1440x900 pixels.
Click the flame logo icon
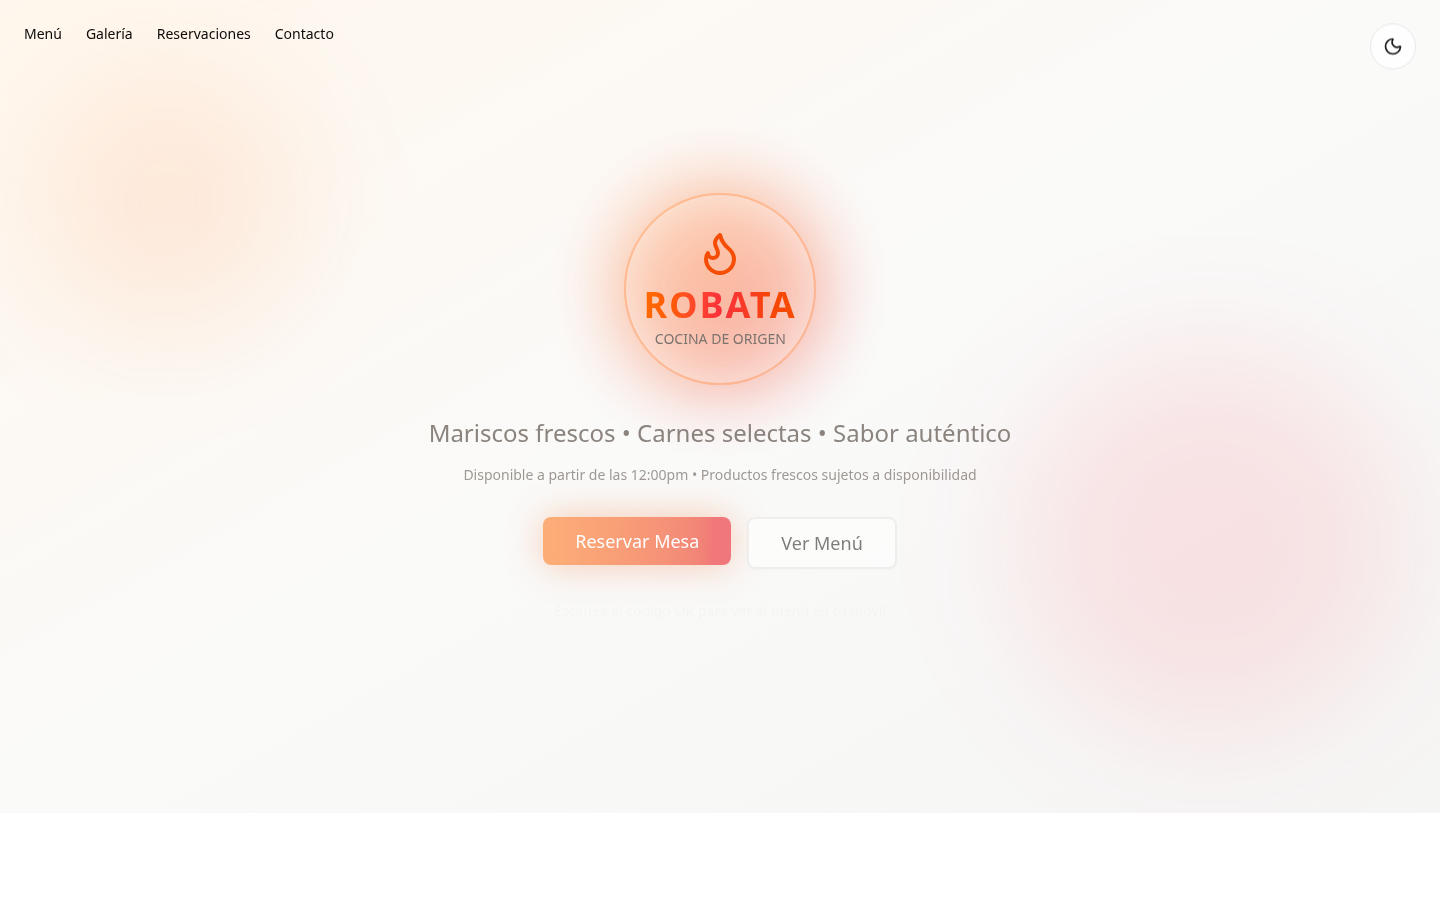click(720, 254)
